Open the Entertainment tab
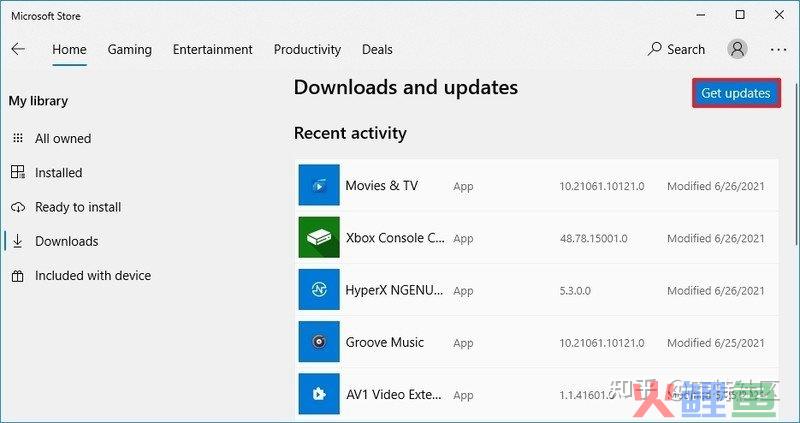This screenshot has height=423, width=800. [x=212, y=49]
